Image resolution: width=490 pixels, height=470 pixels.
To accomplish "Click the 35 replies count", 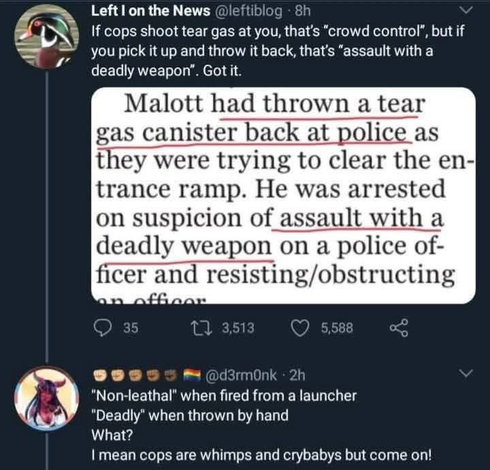I will pyautogui.click(x=131, y=328).
